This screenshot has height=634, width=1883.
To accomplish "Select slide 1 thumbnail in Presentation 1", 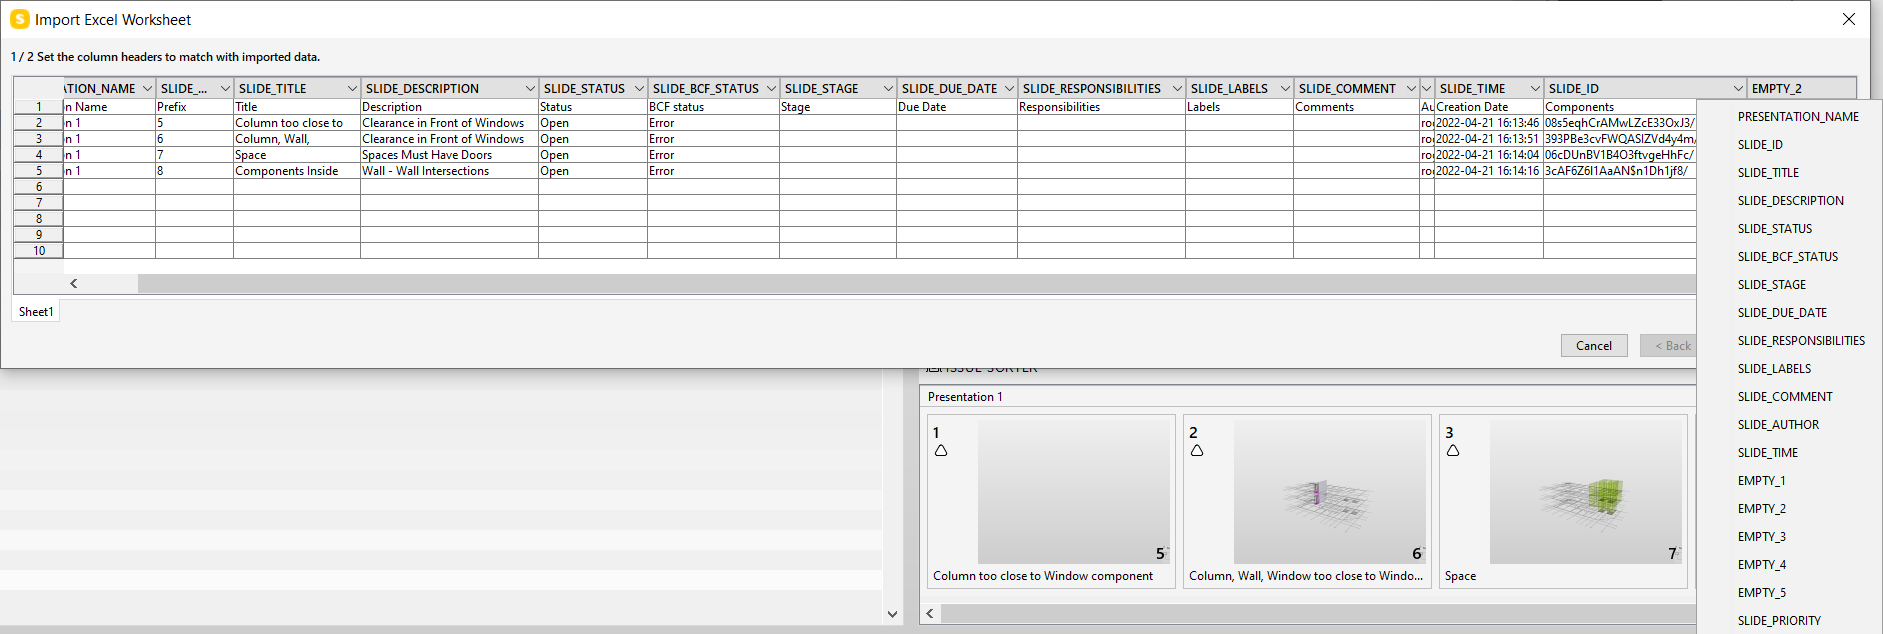I will 1051,502.
